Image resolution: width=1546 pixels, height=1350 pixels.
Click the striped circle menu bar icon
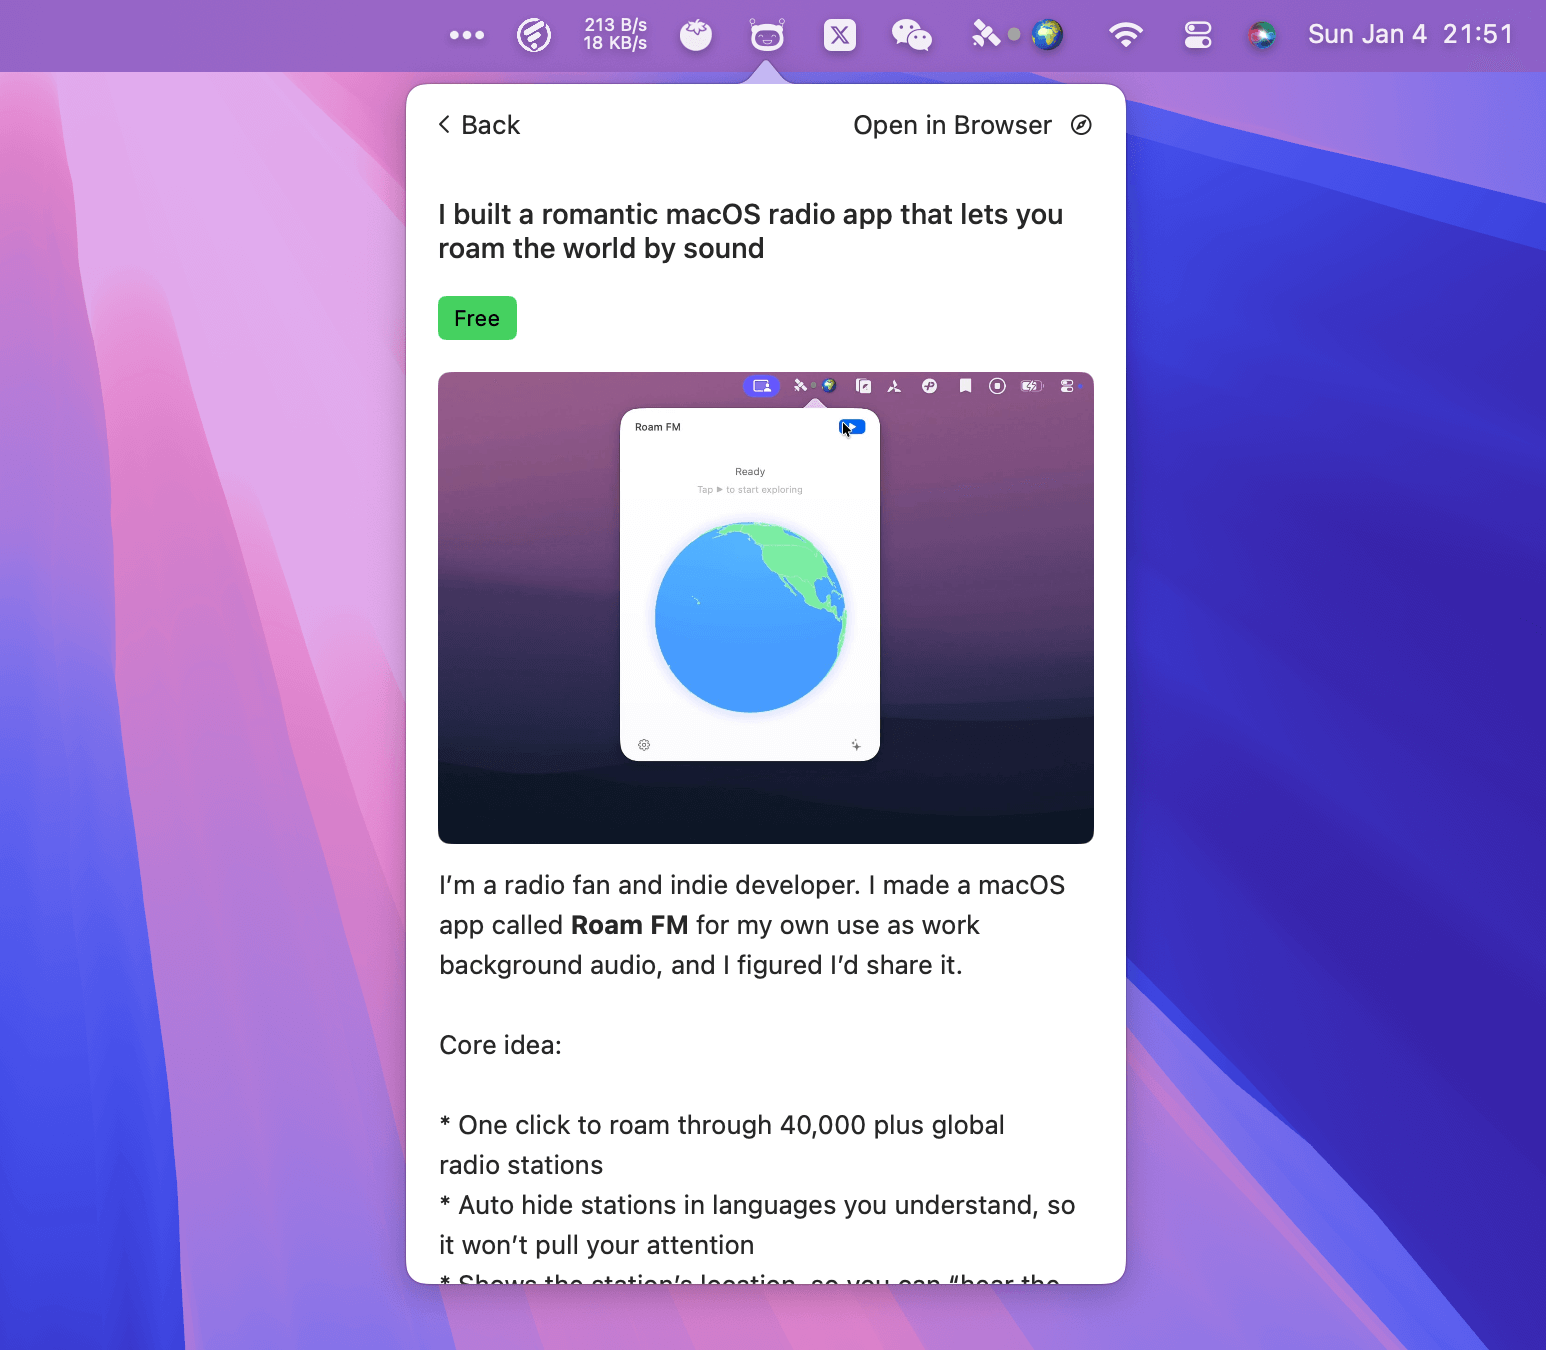pos(534,36)
